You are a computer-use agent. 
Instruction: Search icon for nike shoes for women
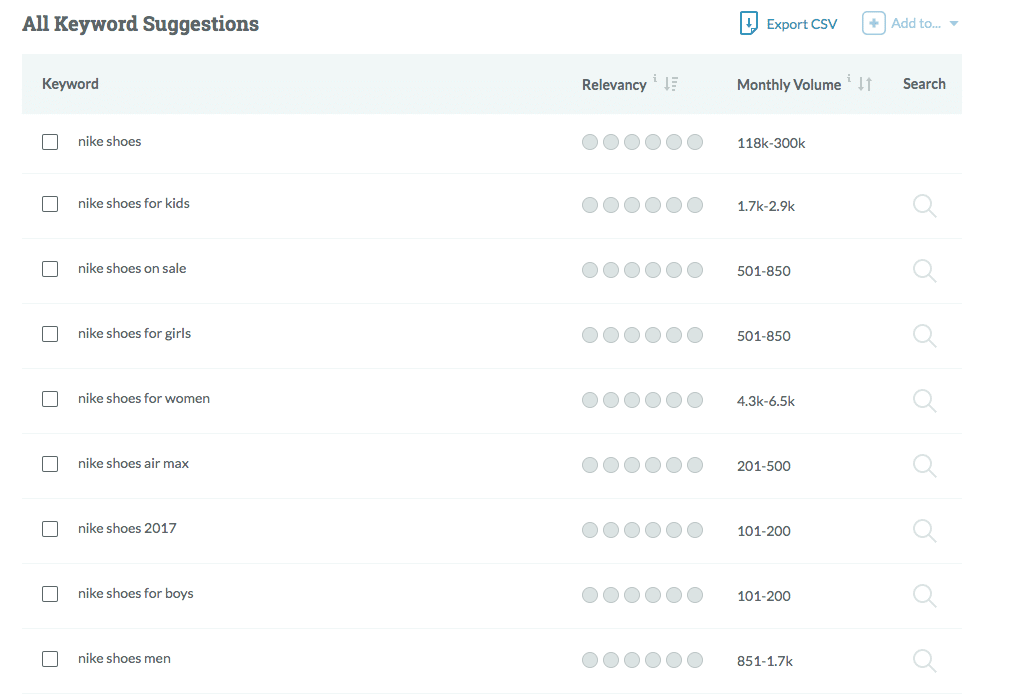click(924, 400)
